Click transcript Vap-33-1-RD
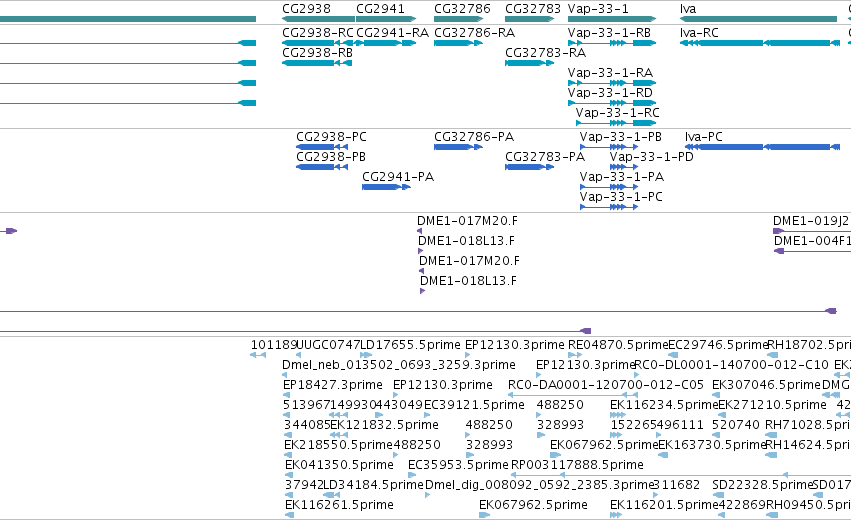Image resolution: width=851 pixels, height=520 pixels. pos(610,93)
